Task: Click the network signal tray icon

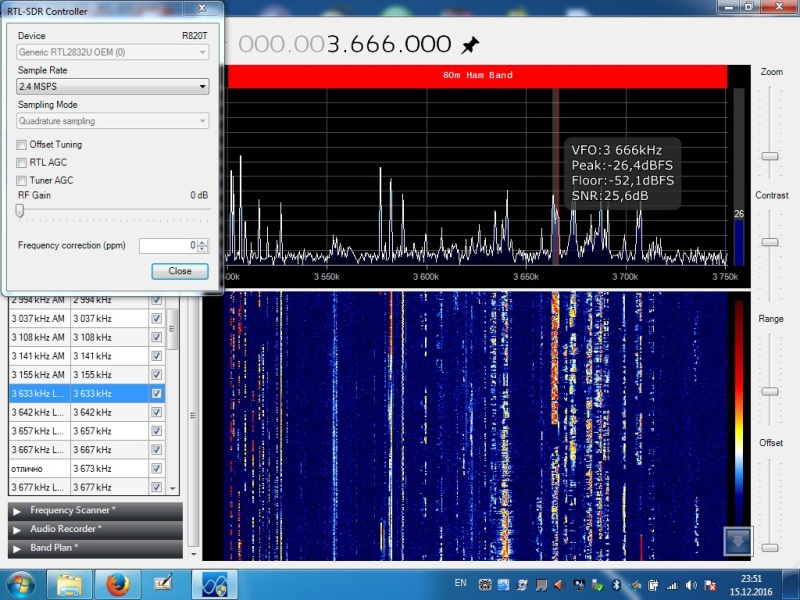Action: pos(672,585)
